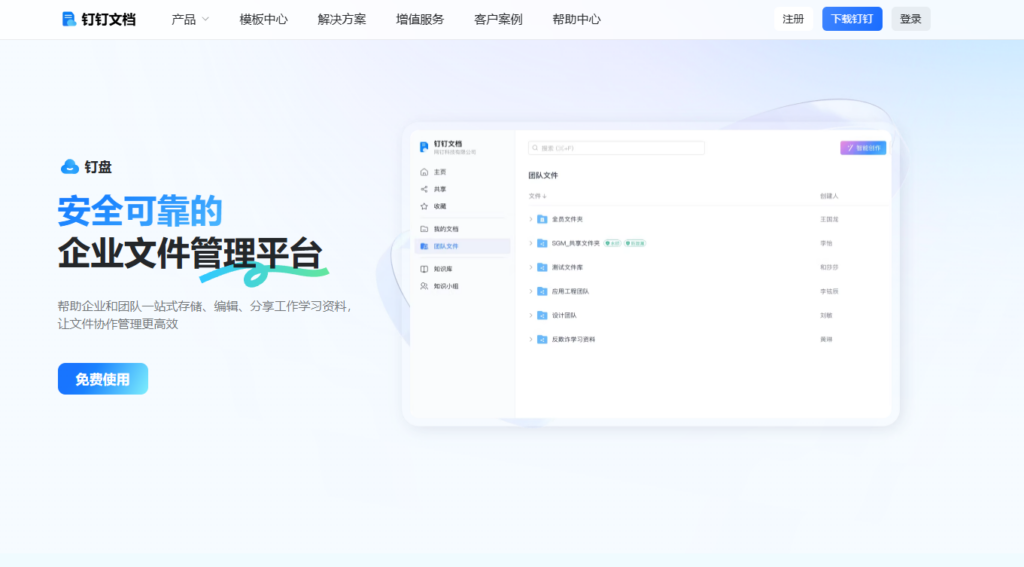Click the folder icon of 测试文件库
Image resolution: width=1024 pixels, height=567 pixels.
[542, 267]
